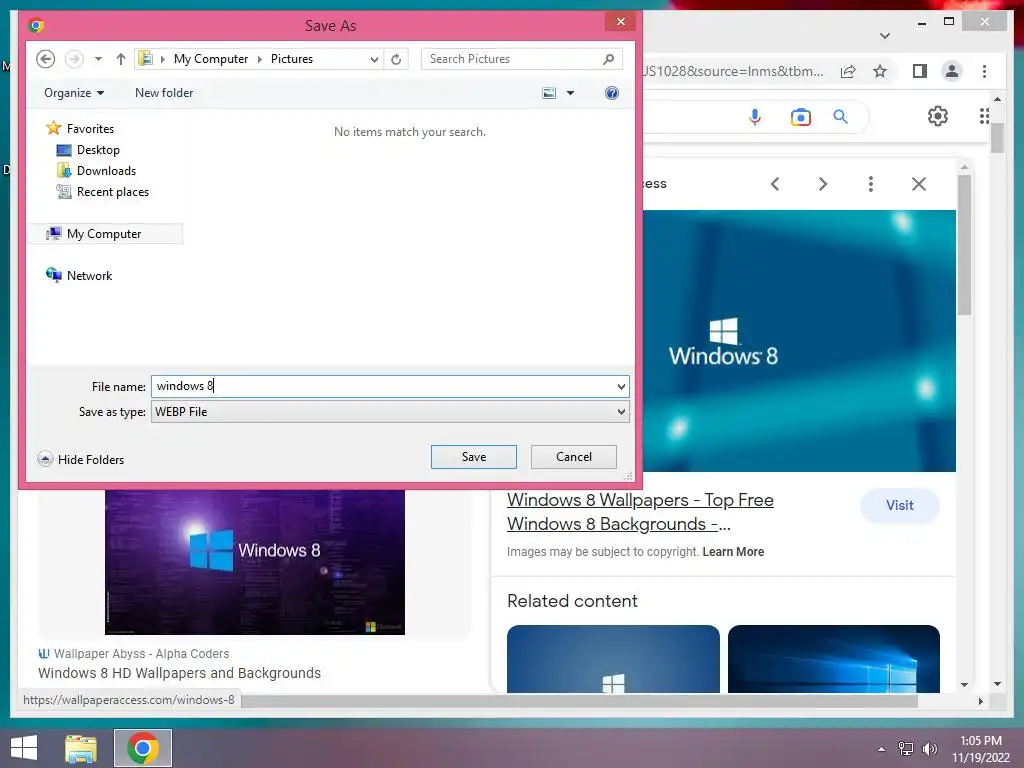Search by image with Google Lens
This screenshot has height=768, width=1024.
pos(800,117)
